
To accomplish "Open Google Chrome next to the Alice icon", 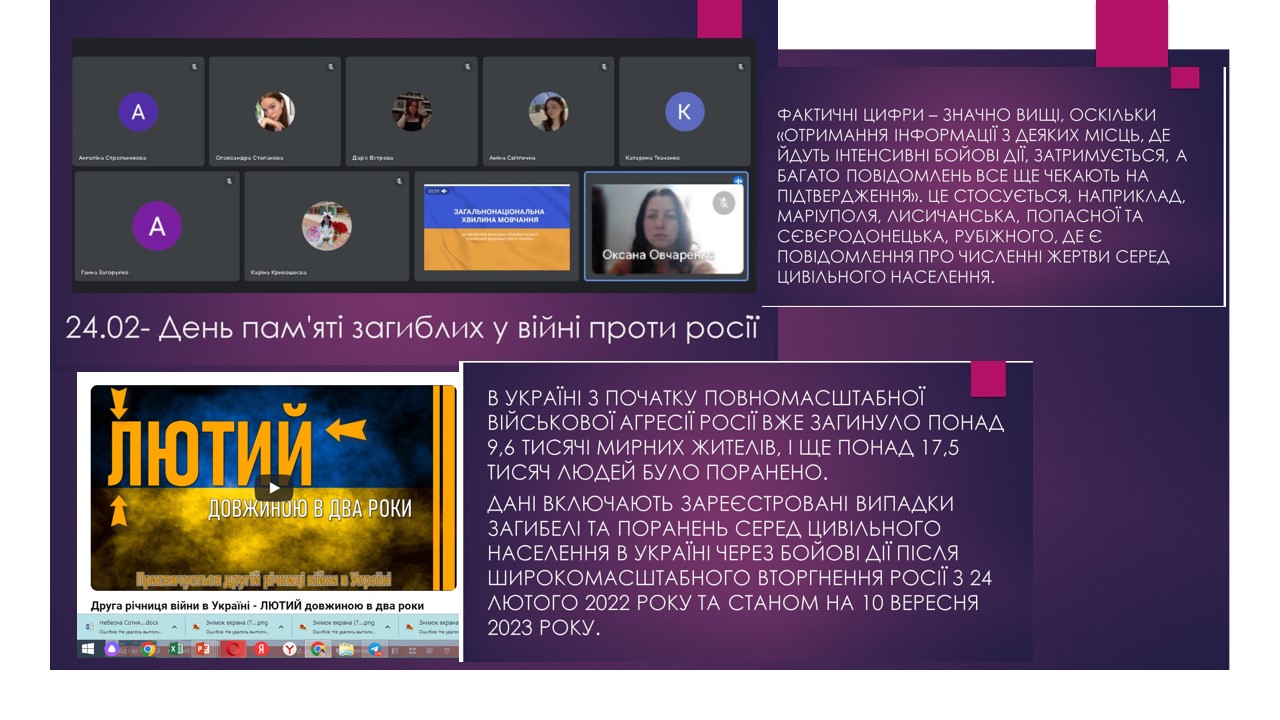I will 148,649.
